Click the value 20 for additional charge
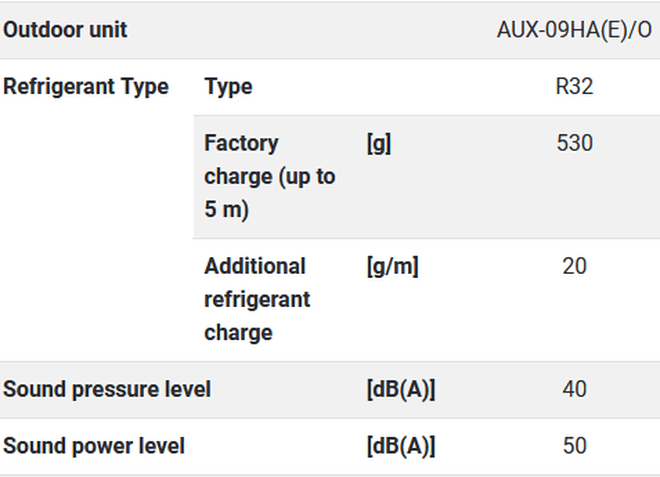 coord(574,267)
